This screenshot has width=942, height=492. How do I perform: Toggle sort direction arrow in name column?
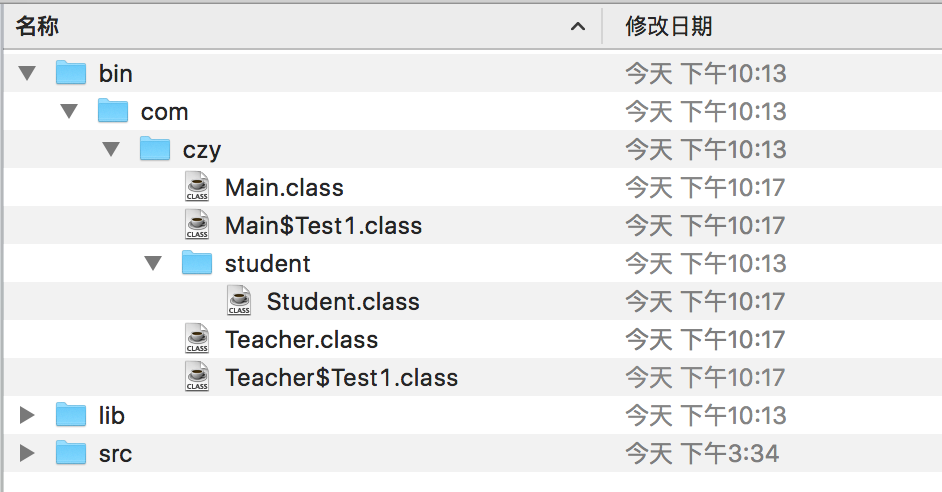pyautogui.click(x=578, y=26)
